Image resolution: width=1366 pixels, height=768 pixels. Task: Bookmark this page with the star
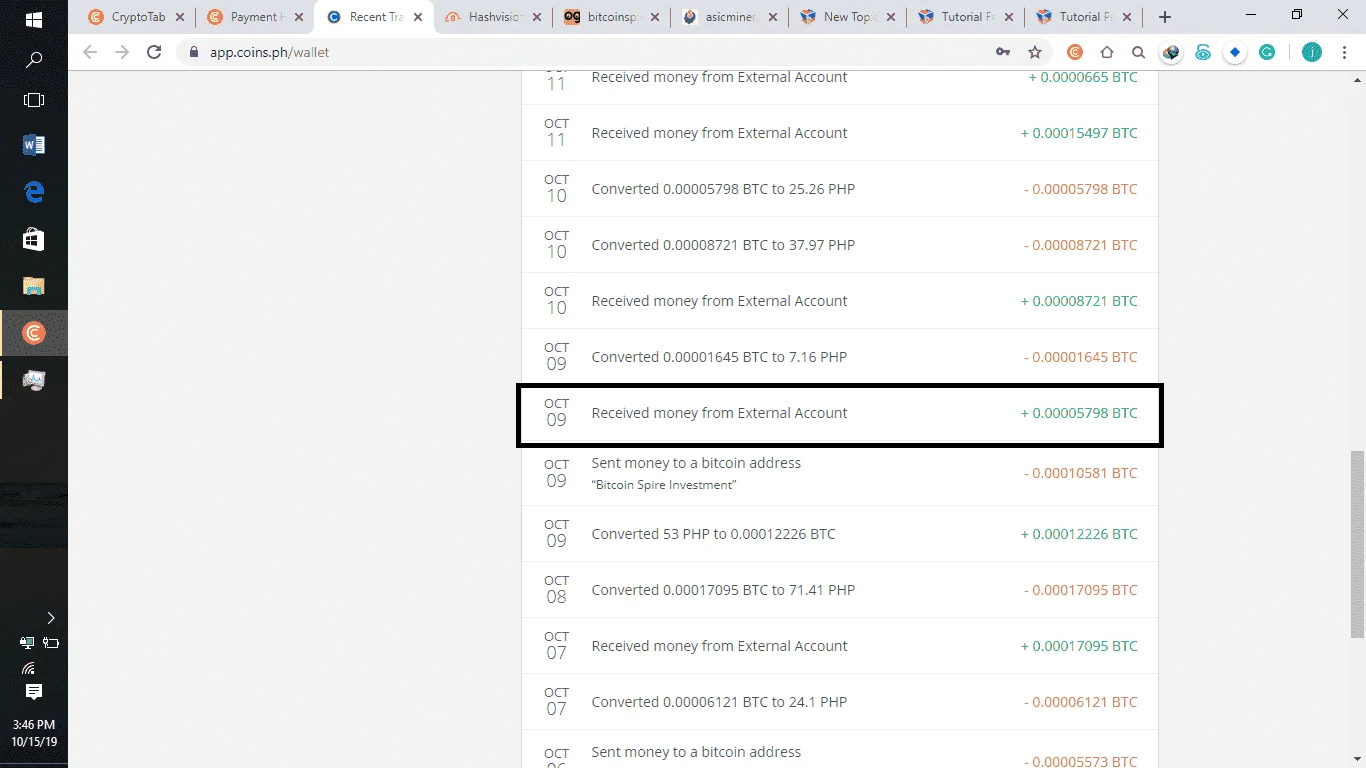pos(1034,52)
